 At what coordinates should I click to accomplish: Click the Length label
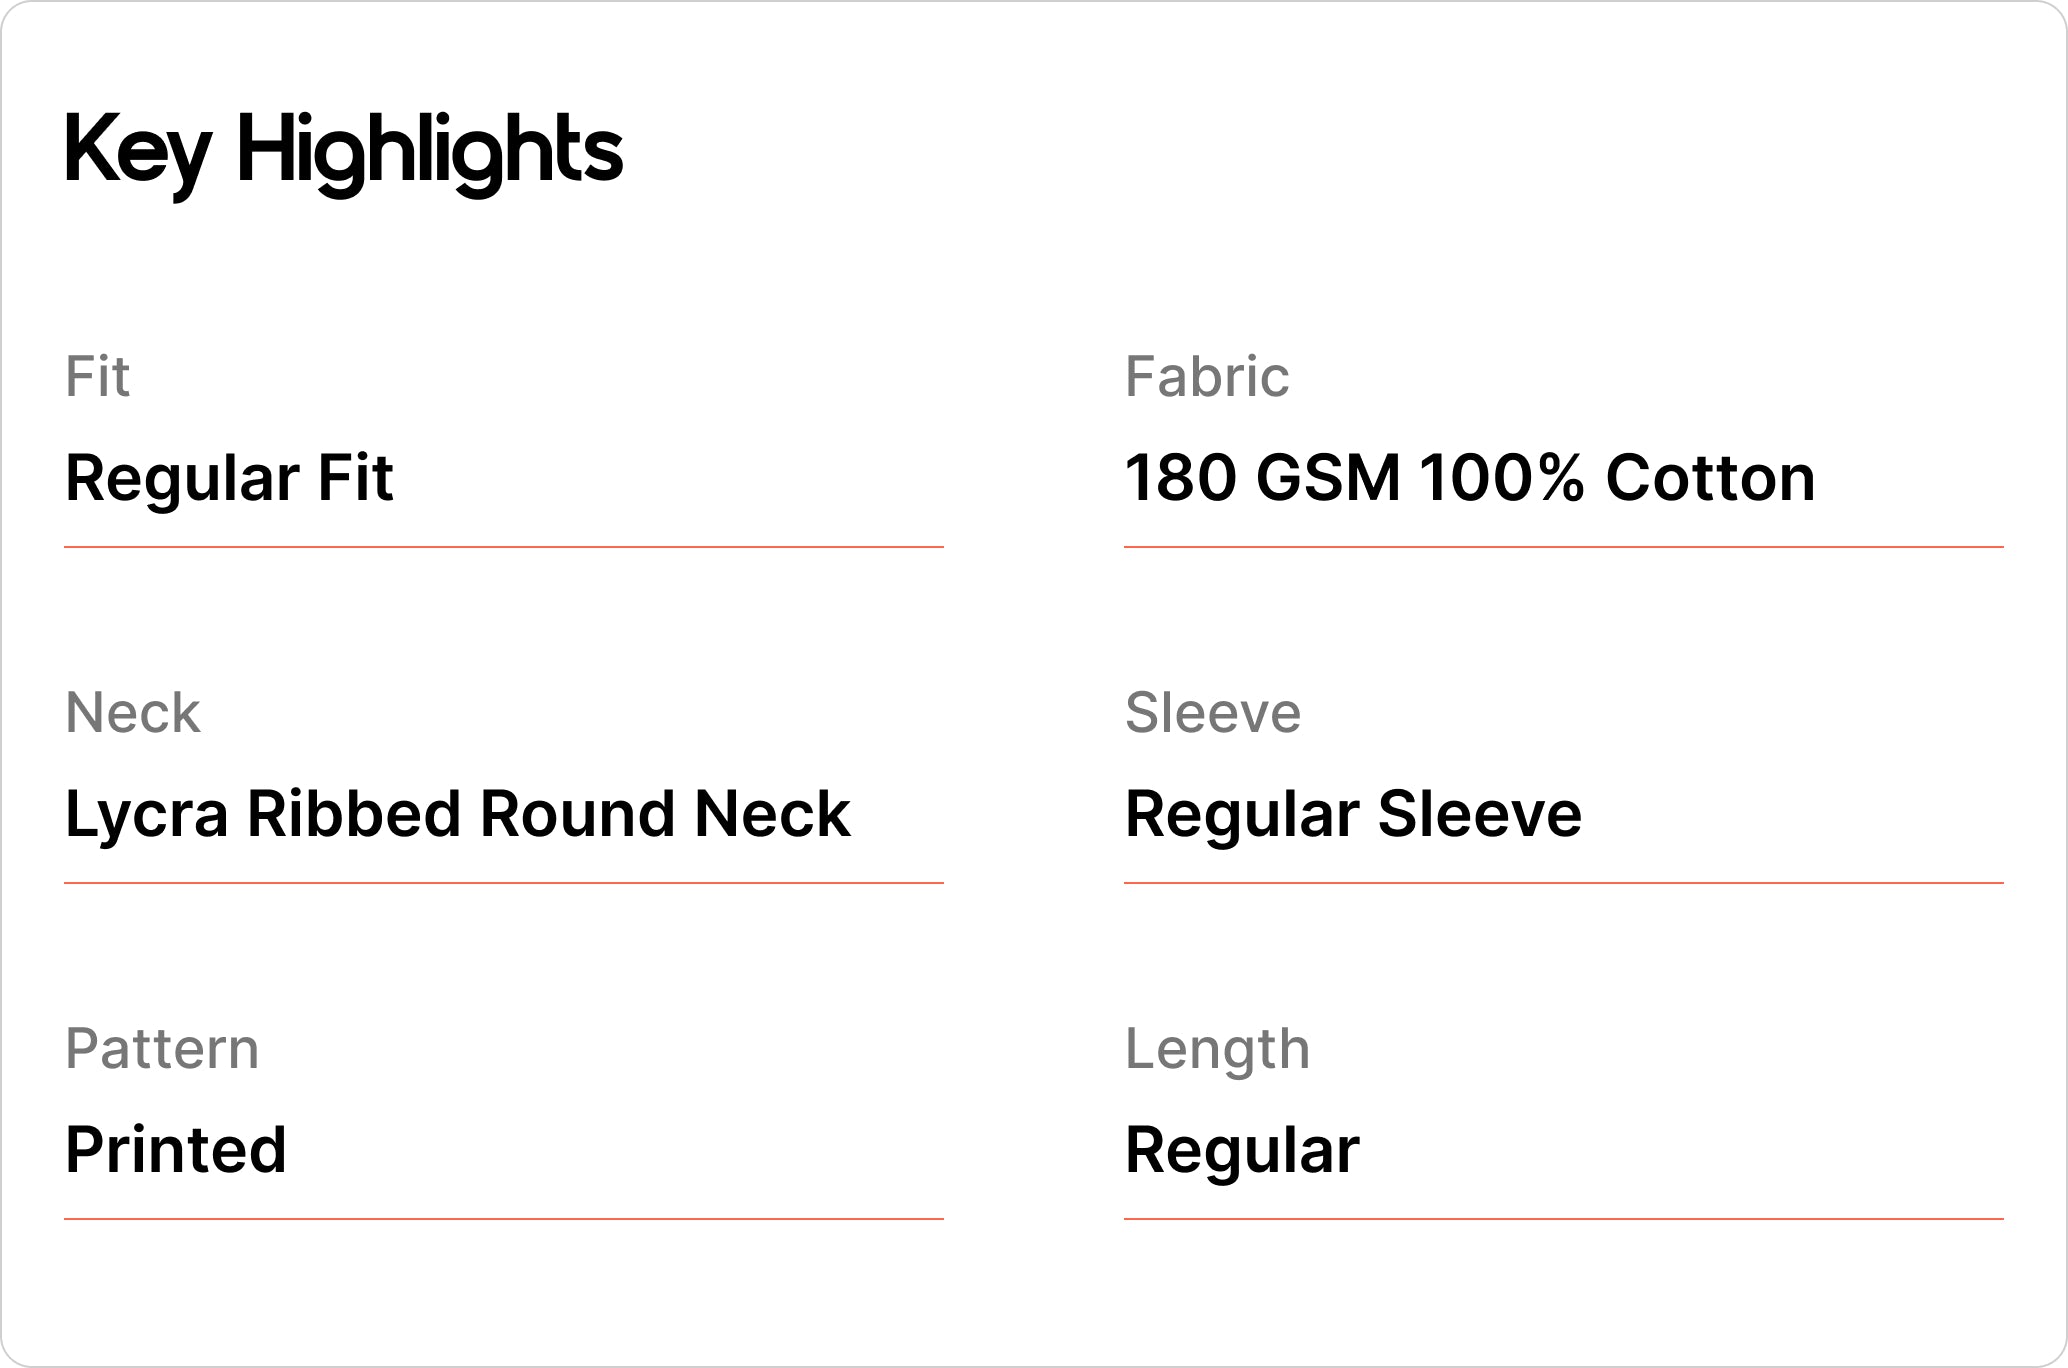[x=1216, y=1049]
